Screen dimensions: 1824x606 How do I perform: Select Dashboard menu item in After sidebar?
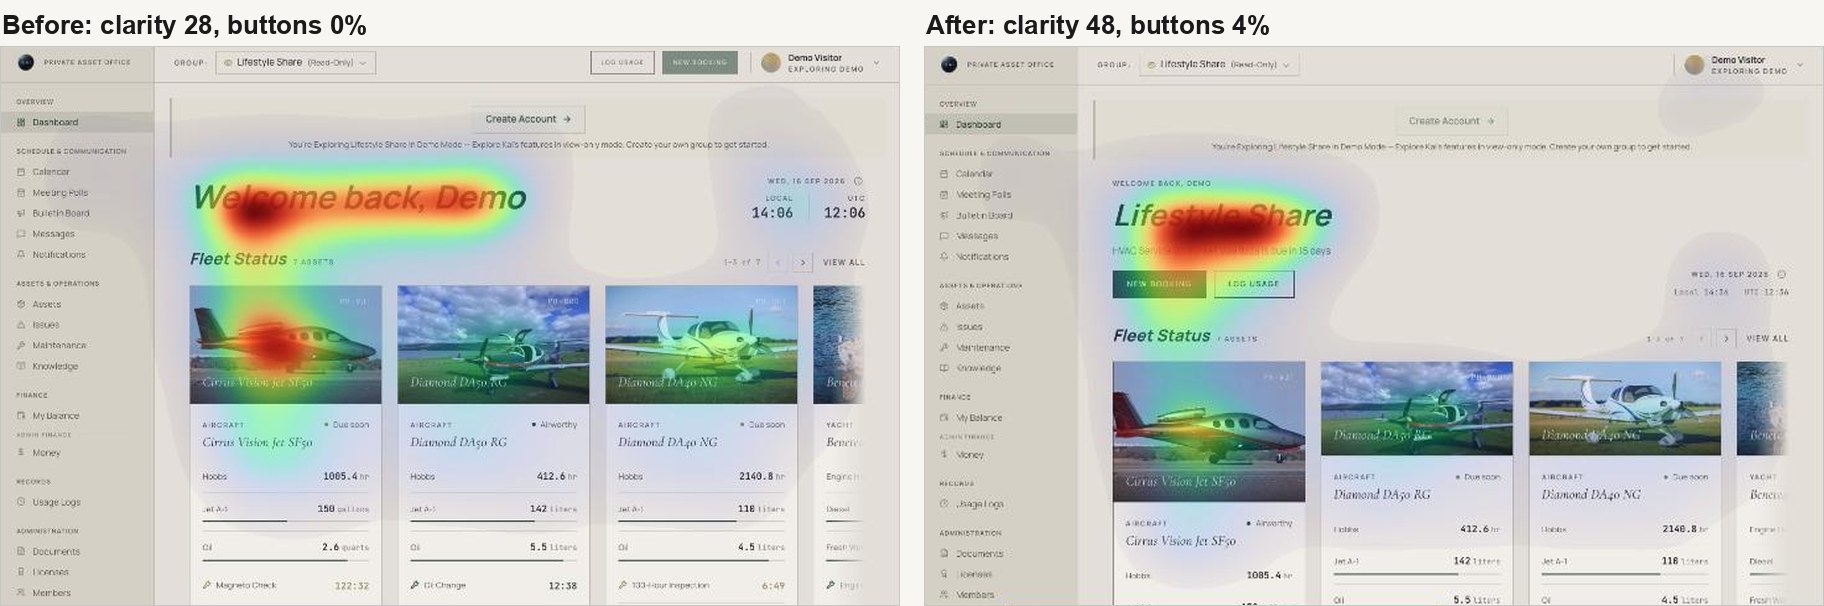(x=1001, y=124)
